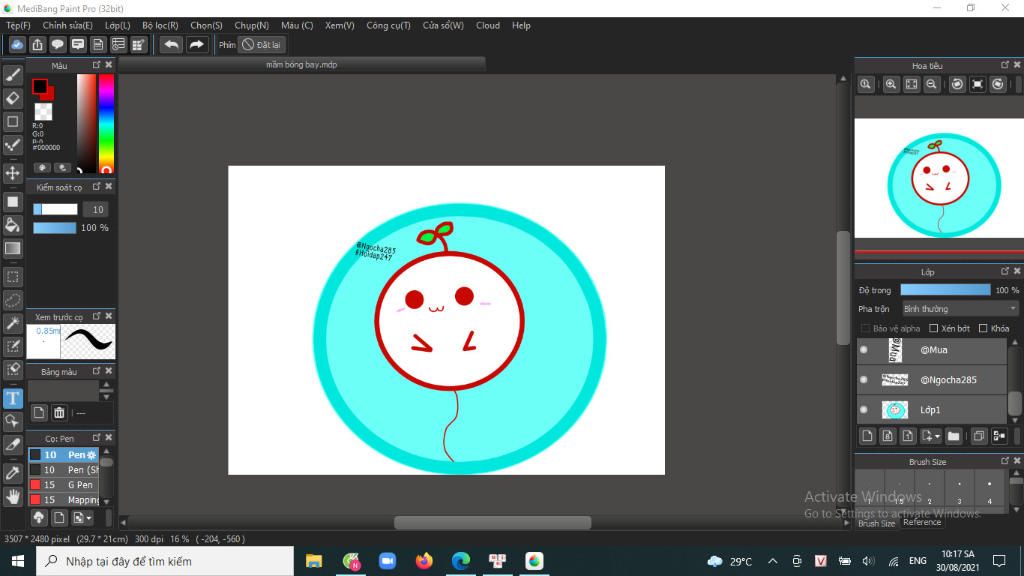Click the transparent color swatch
This screenshot has height=576, width=1024.
(43, 112)
